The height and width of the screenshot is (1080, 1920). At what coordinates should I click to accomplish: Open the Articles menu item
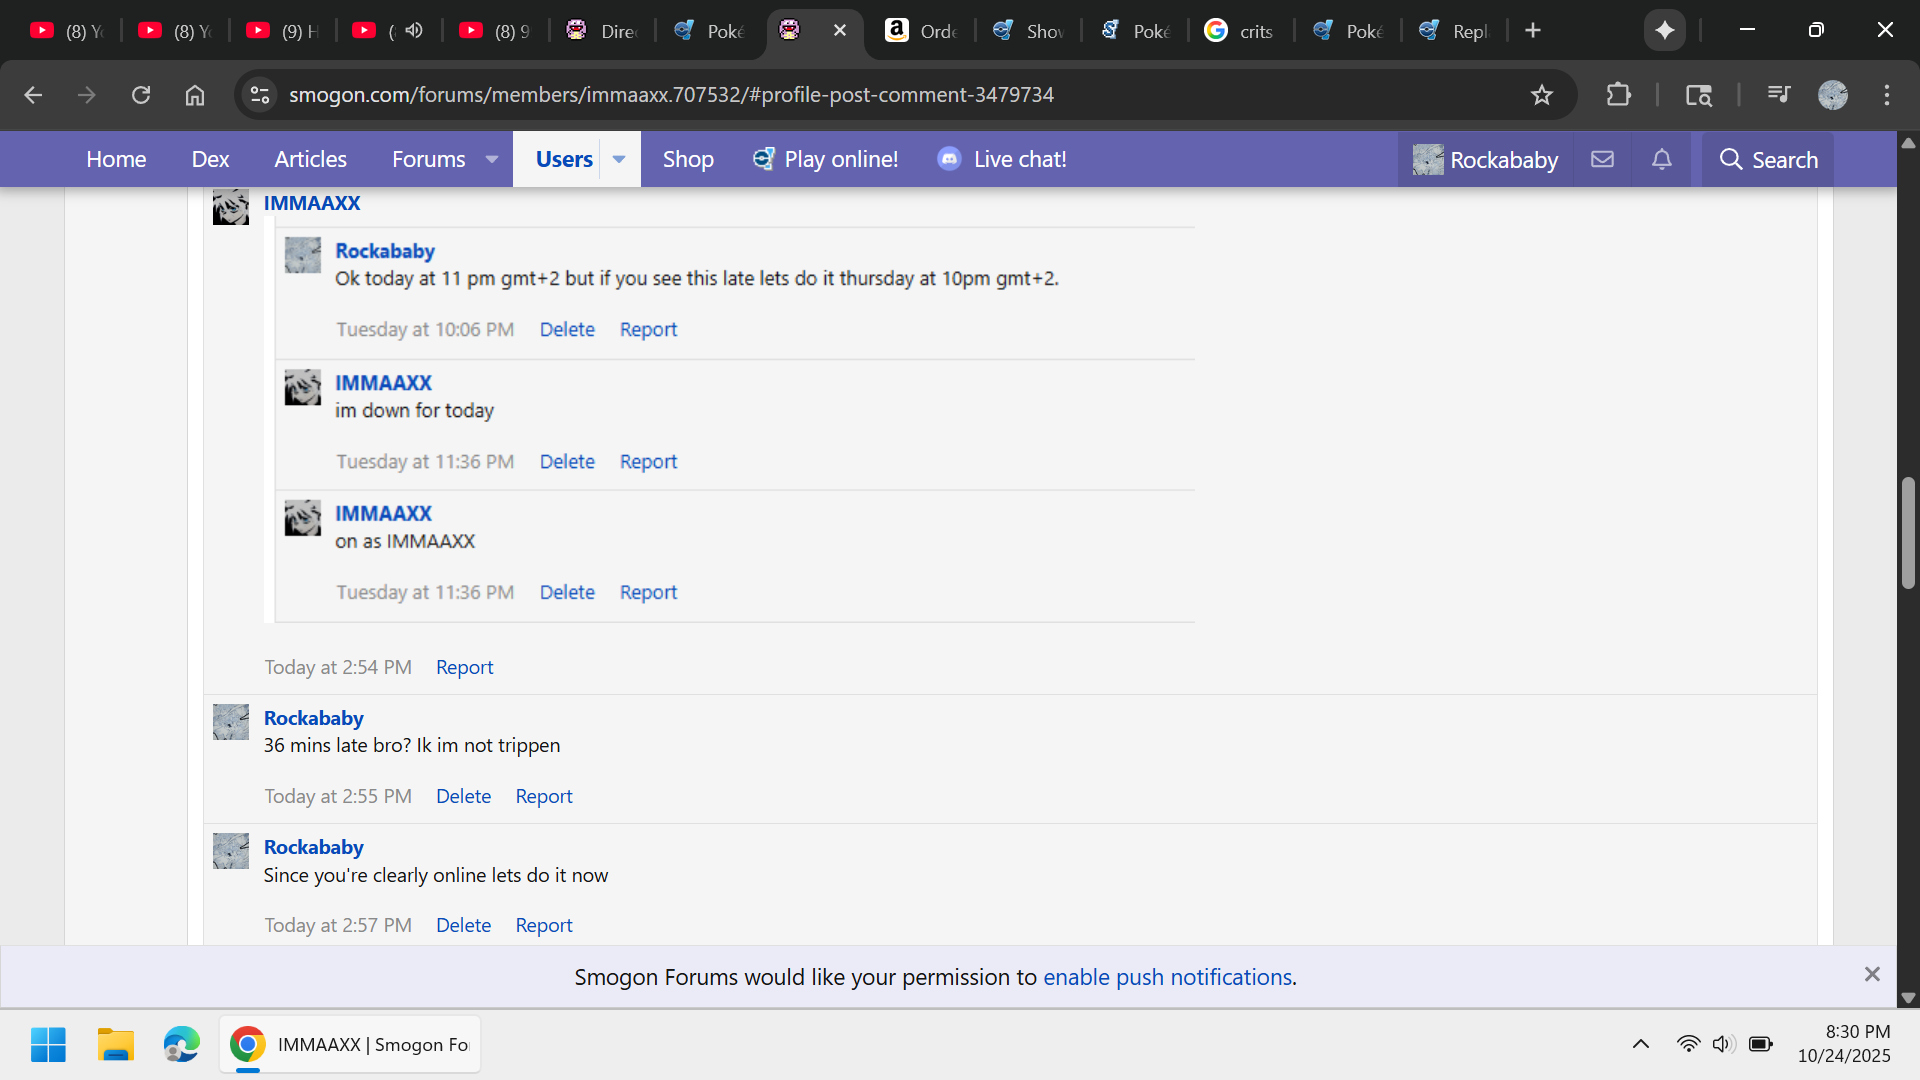(310, 159)
